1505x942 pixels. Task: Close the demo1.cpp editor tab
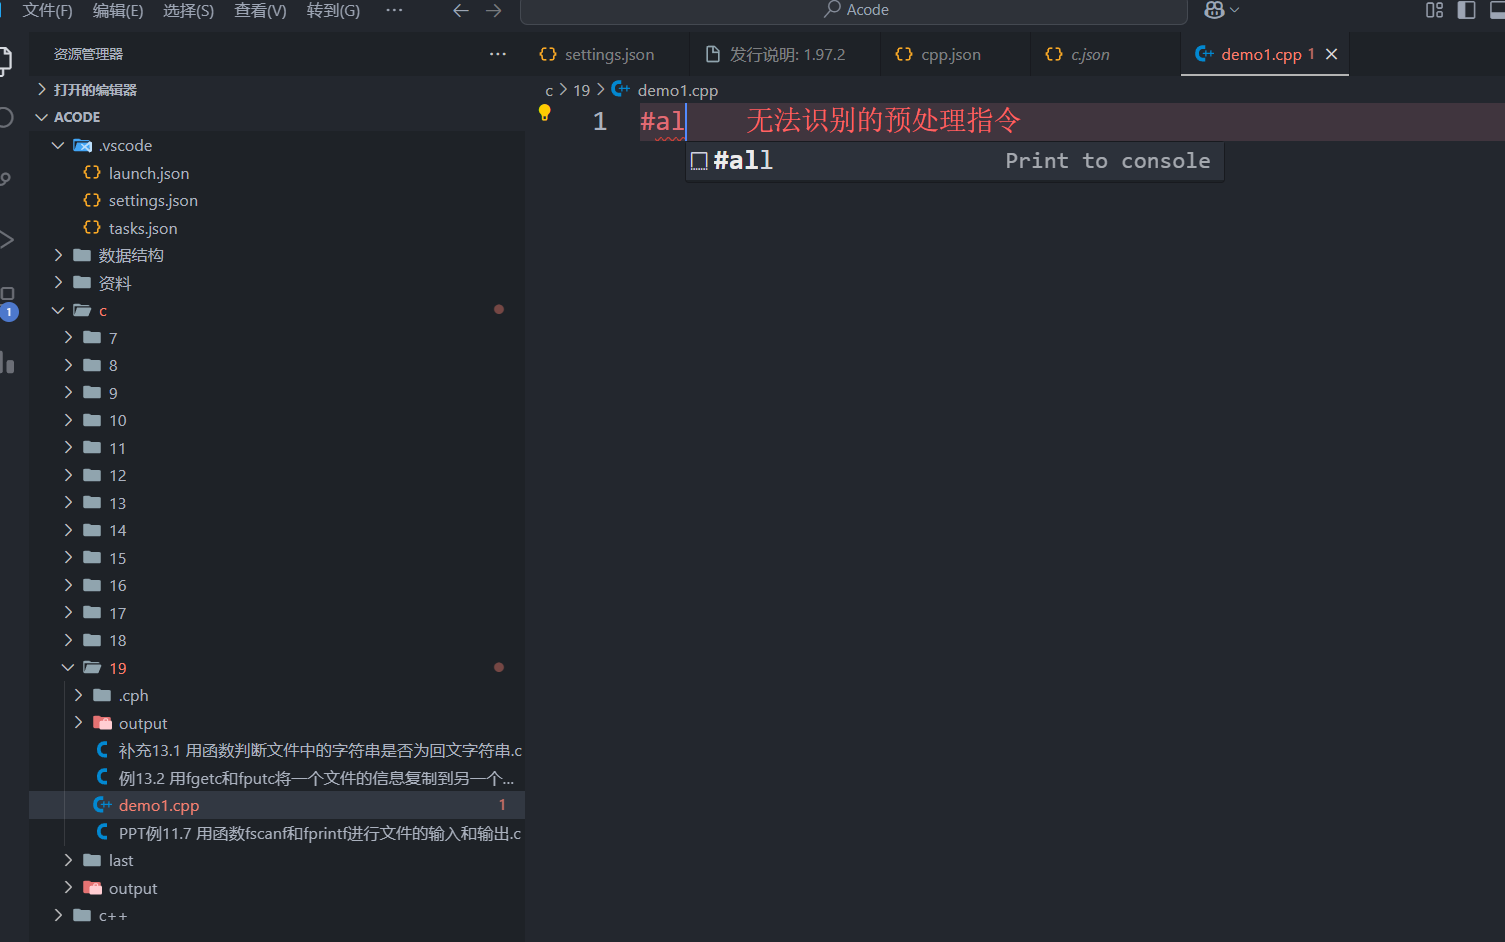click(1331, 54)
